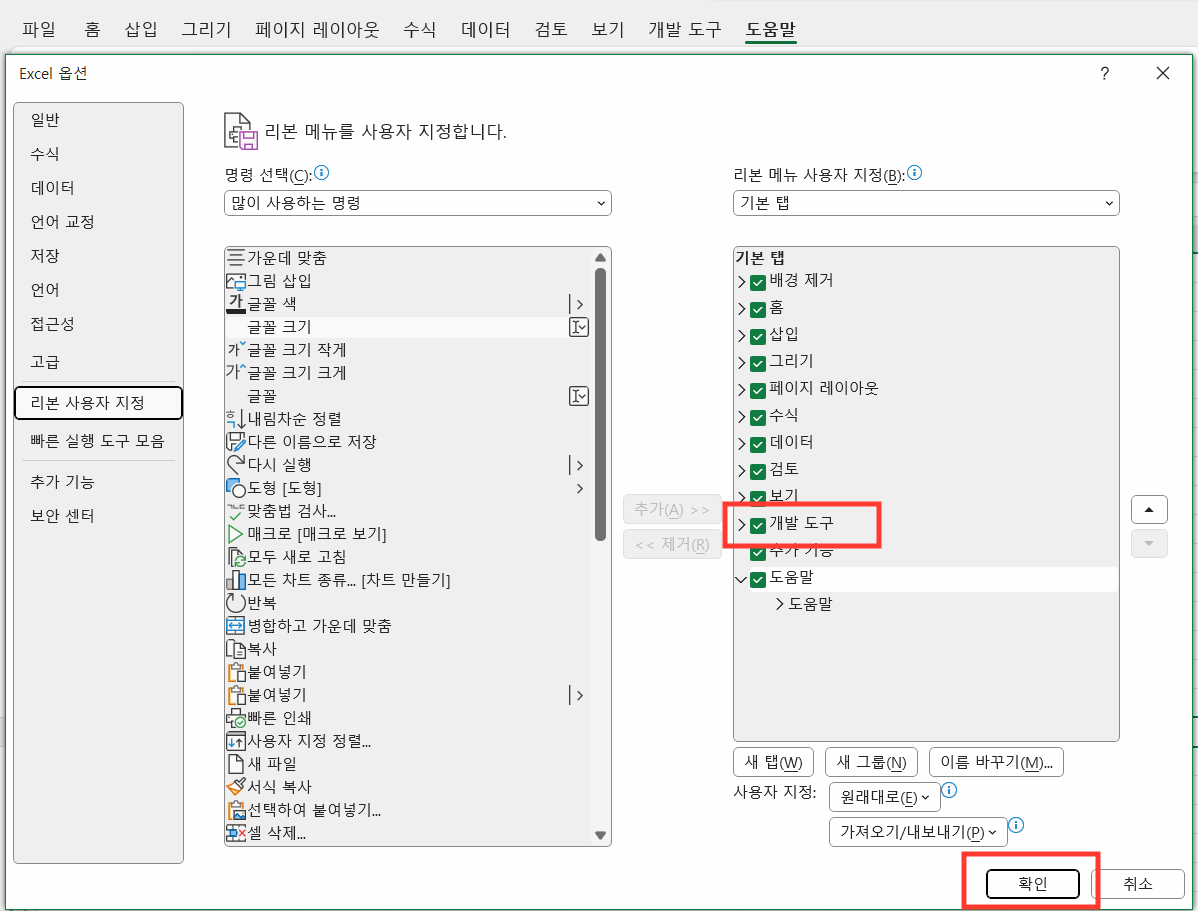Toggle the 데이터 tab checkbox

coord(758,444)
